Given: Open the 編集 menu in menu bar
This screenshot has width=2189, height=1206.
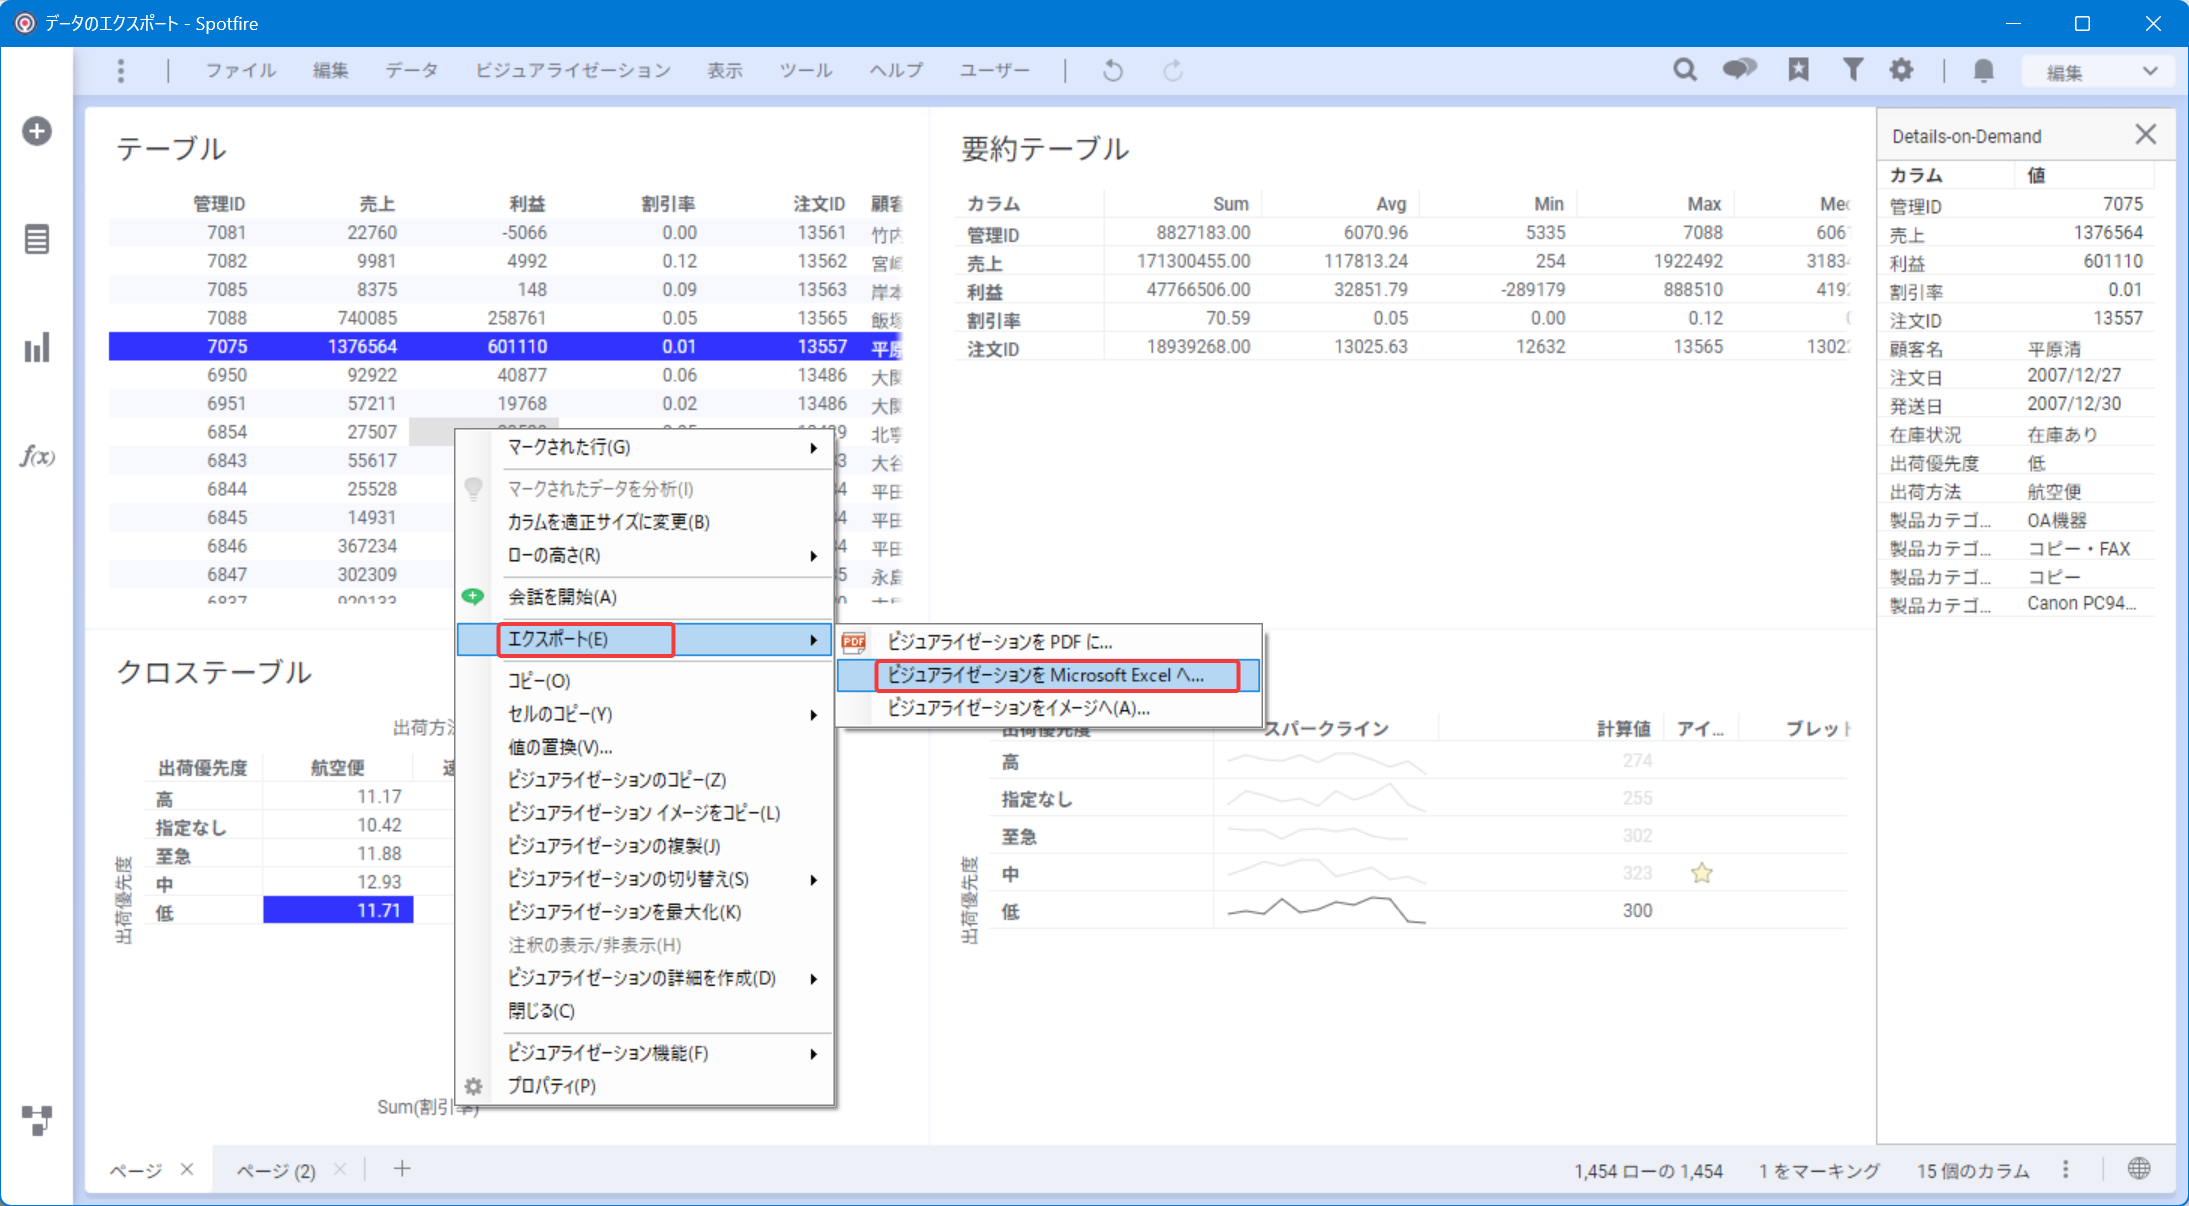Looking at the screenshot, I should [330, 71].
